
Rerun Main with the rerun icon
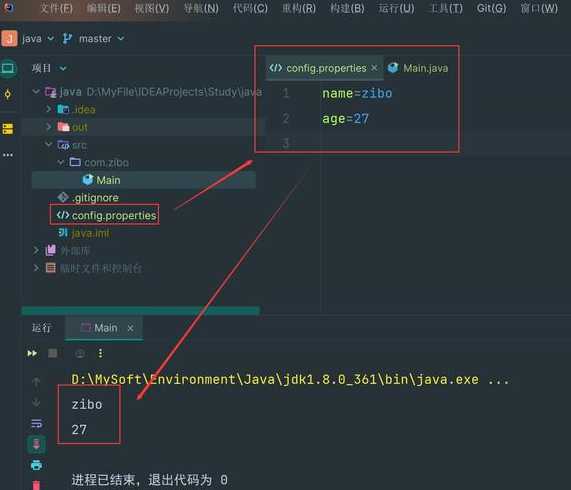(x=32, y=353)
